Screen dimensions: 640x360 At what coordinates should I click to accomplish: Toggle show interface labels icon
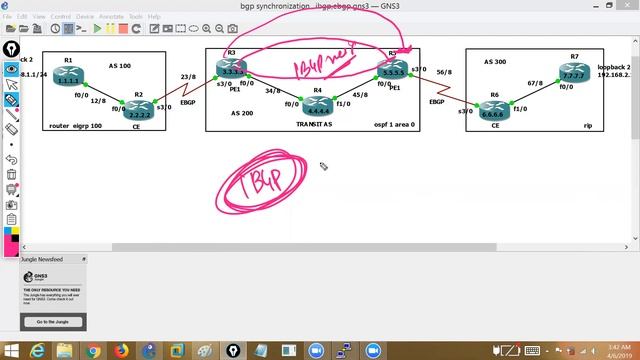(x=69, y=29)
